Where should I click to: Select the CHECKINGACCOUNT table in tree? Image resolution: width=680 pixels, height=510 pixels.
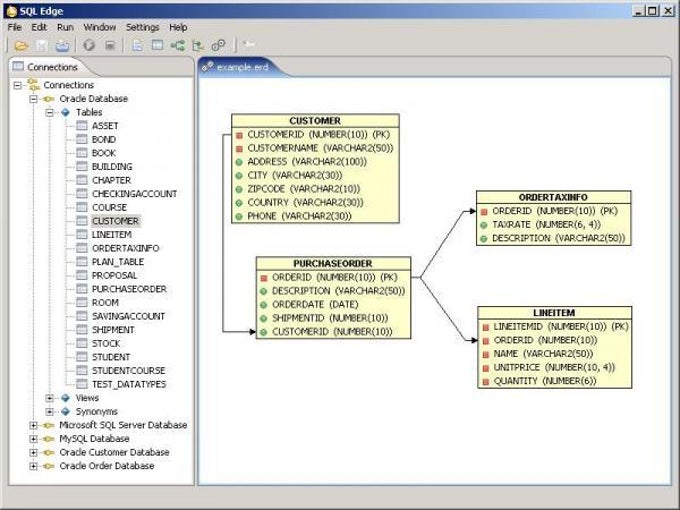coord(134,194)
